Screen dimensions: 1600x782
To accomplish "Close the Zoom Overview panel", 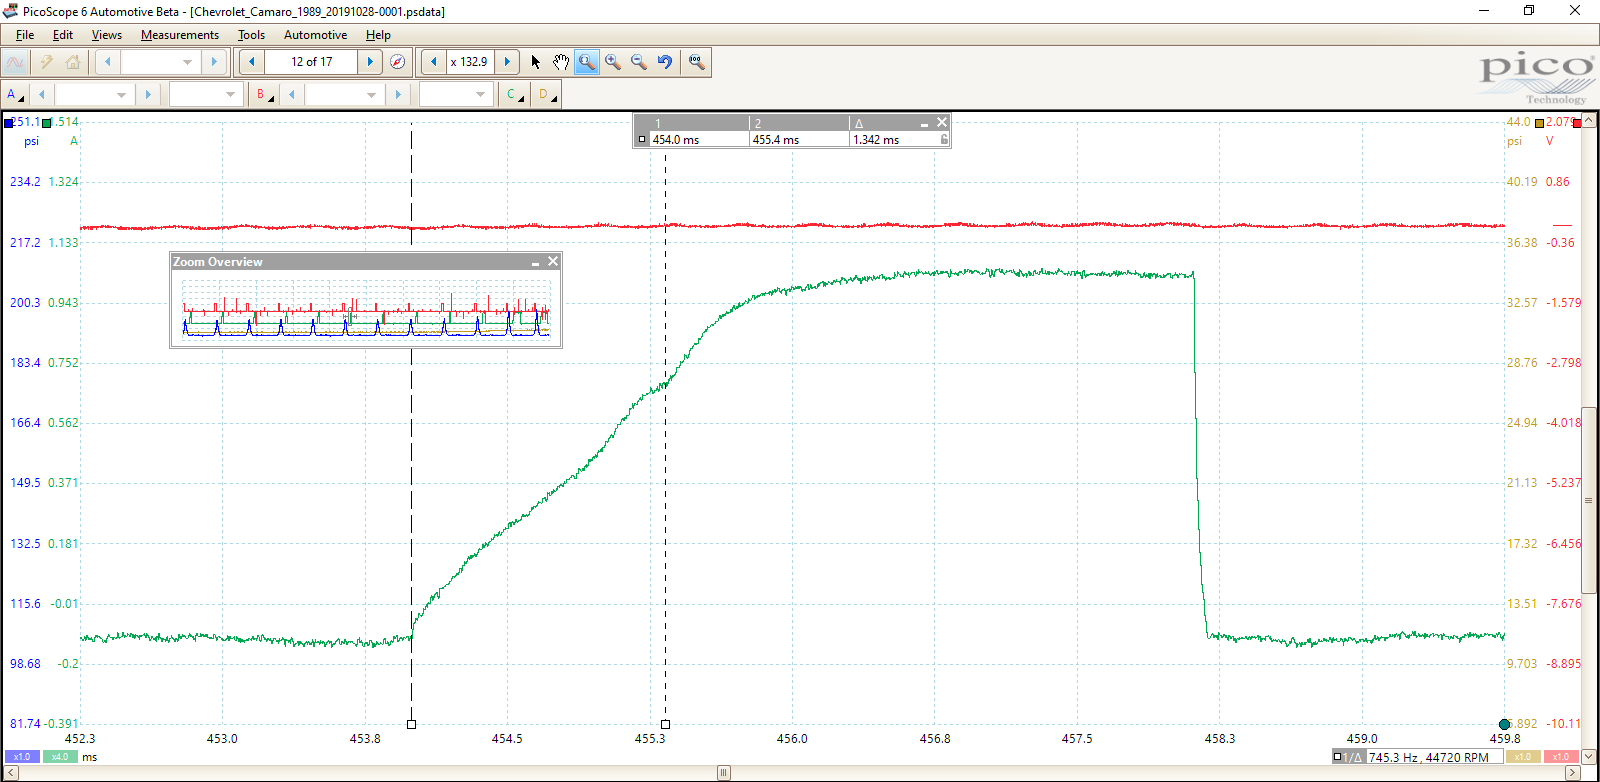I will click(552, 262).
